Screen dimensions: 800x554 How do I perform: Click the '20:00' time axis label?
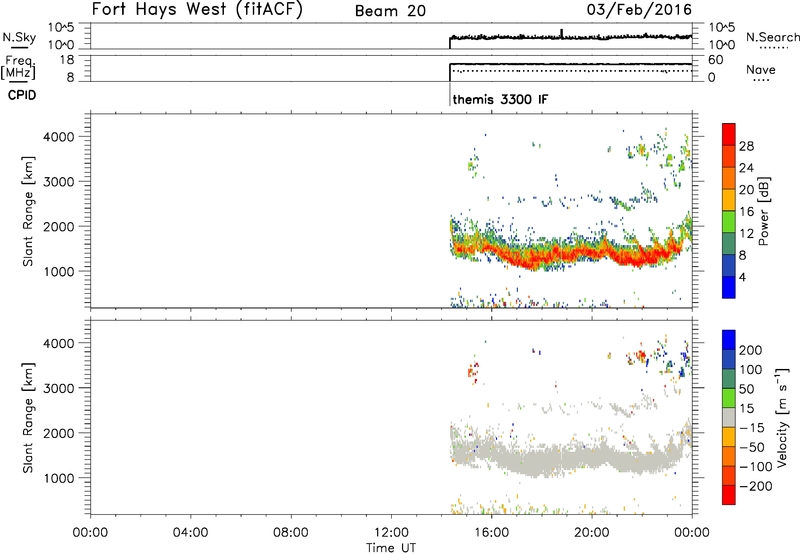pyautogui.click(x=592, y=533)
